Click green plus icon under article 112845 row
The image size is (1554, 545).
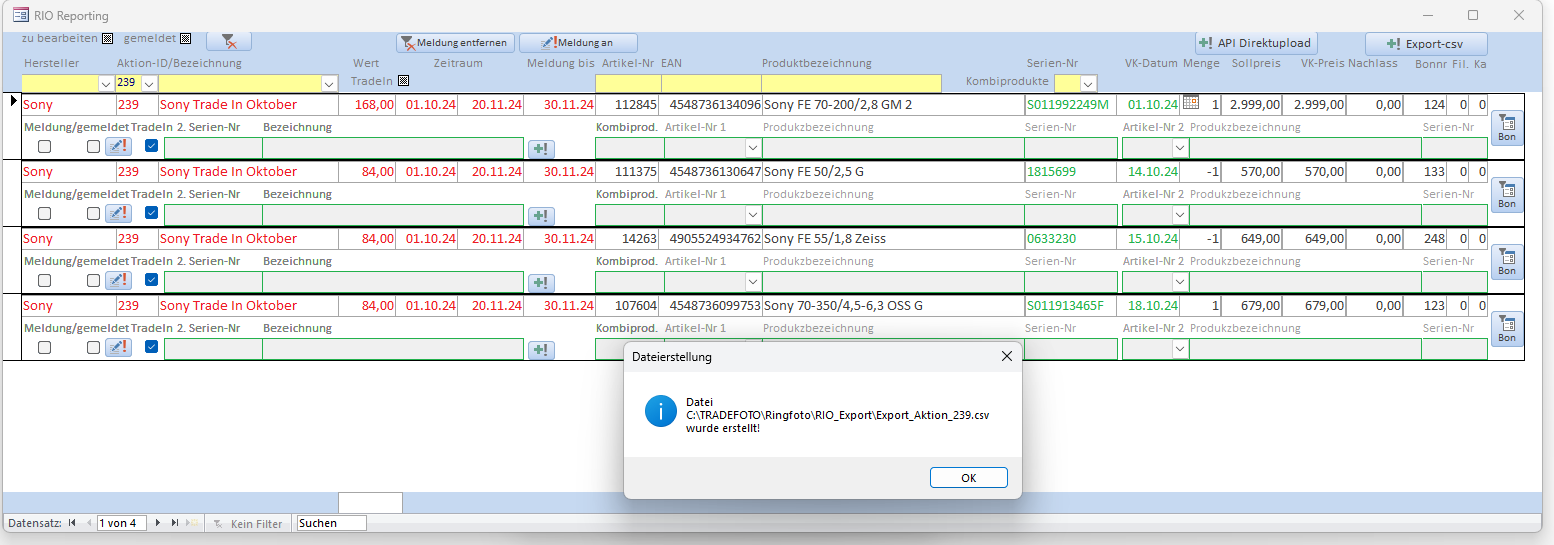[x=541, y=149]
